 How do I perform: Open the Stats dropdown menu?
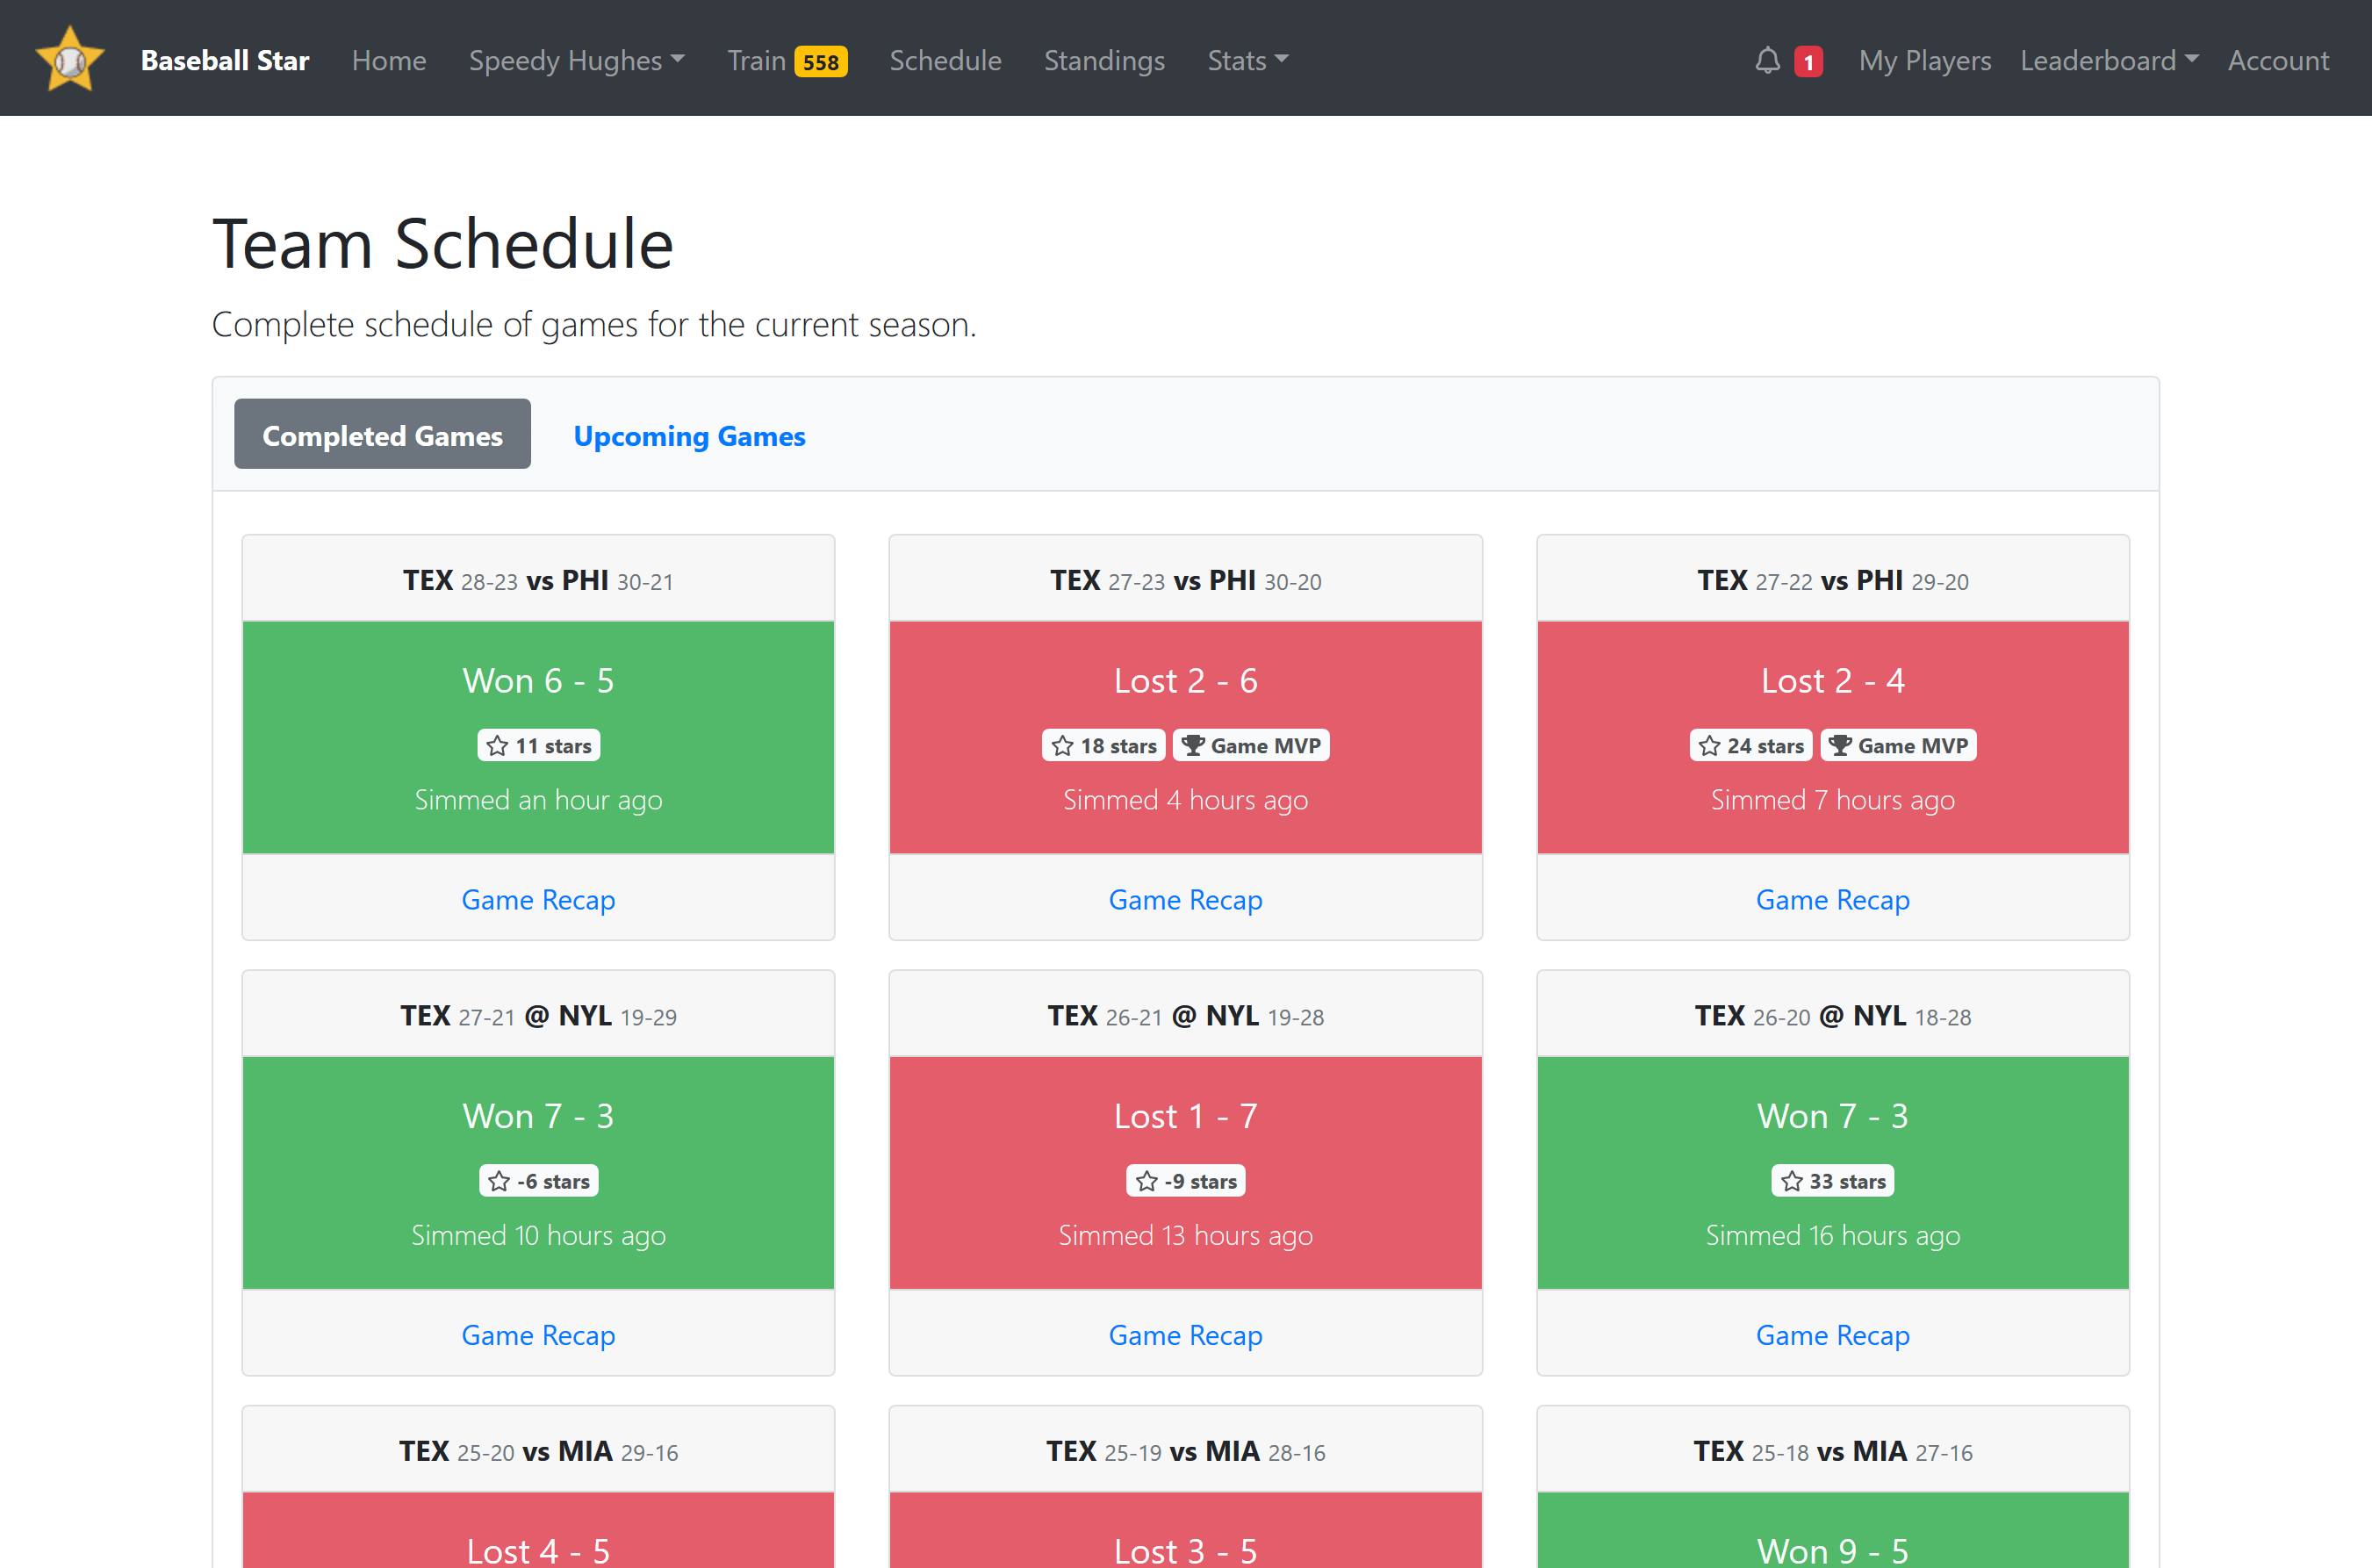click(x=1247, y=61)
